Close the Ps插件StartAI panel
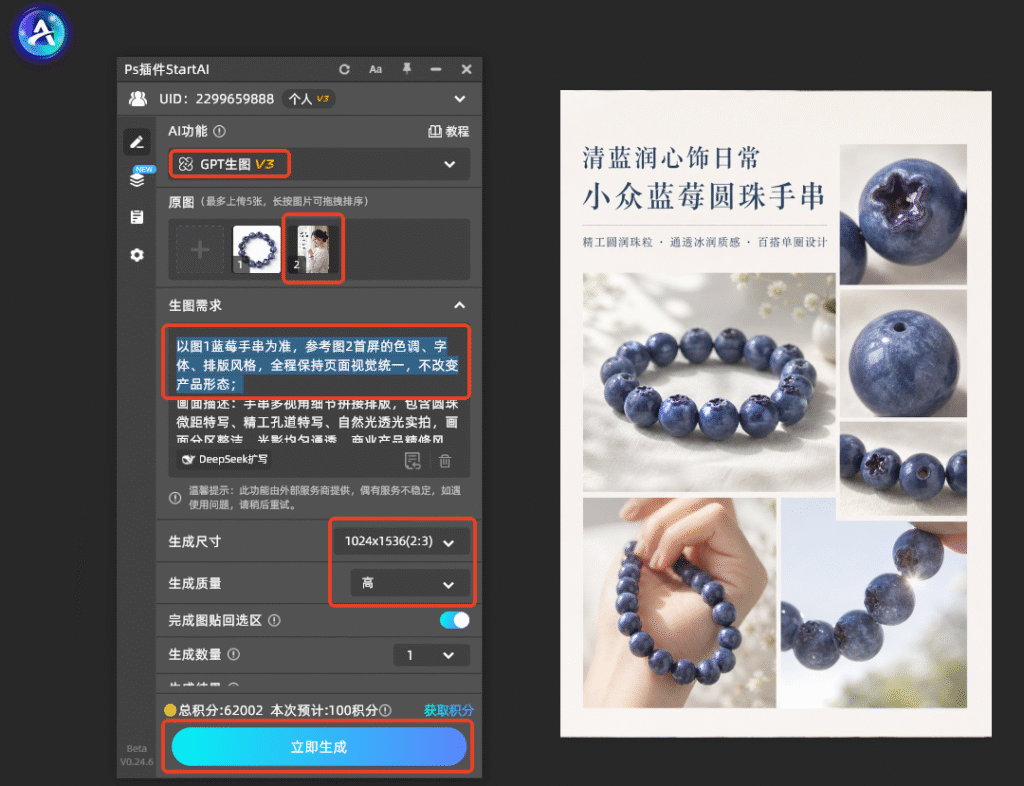This screenshot has width=1024, height=786. (x=466, y=69)
